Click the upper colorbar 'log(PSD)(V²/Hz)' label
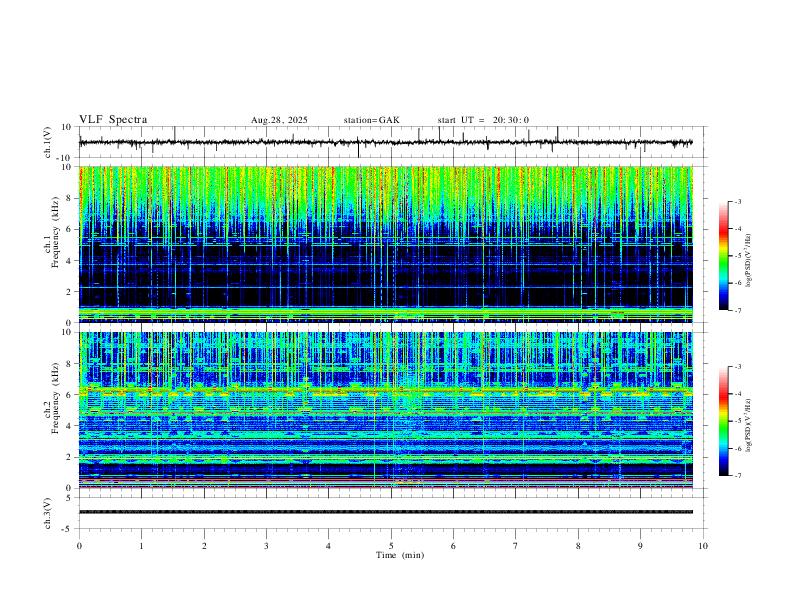 748,261
